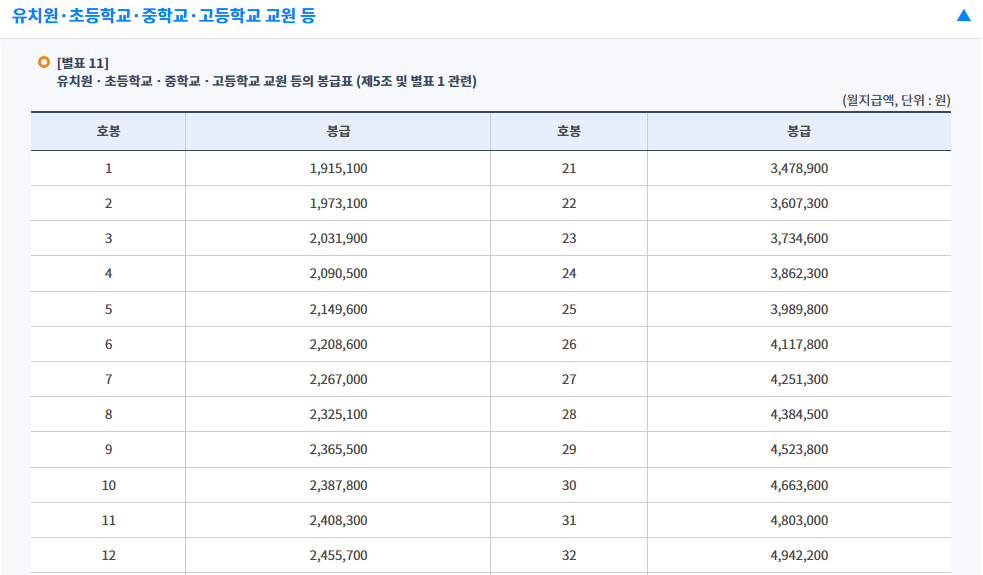Click 호봉 number 32
The image size is (983, 575).
[569, 556]
